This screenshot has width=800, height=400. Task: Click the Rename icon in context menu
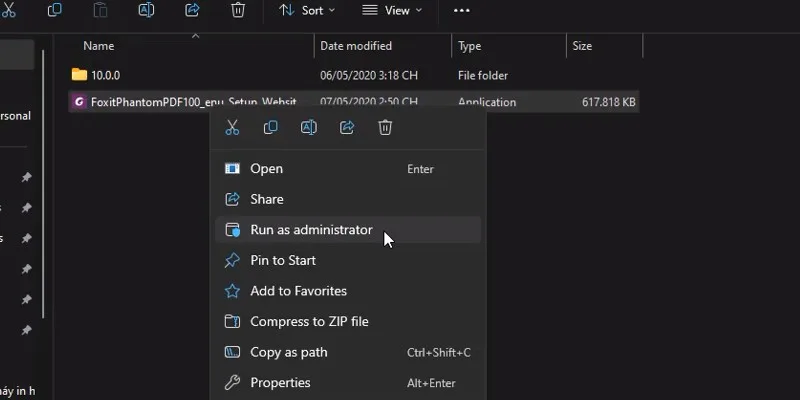pos(309,127)
